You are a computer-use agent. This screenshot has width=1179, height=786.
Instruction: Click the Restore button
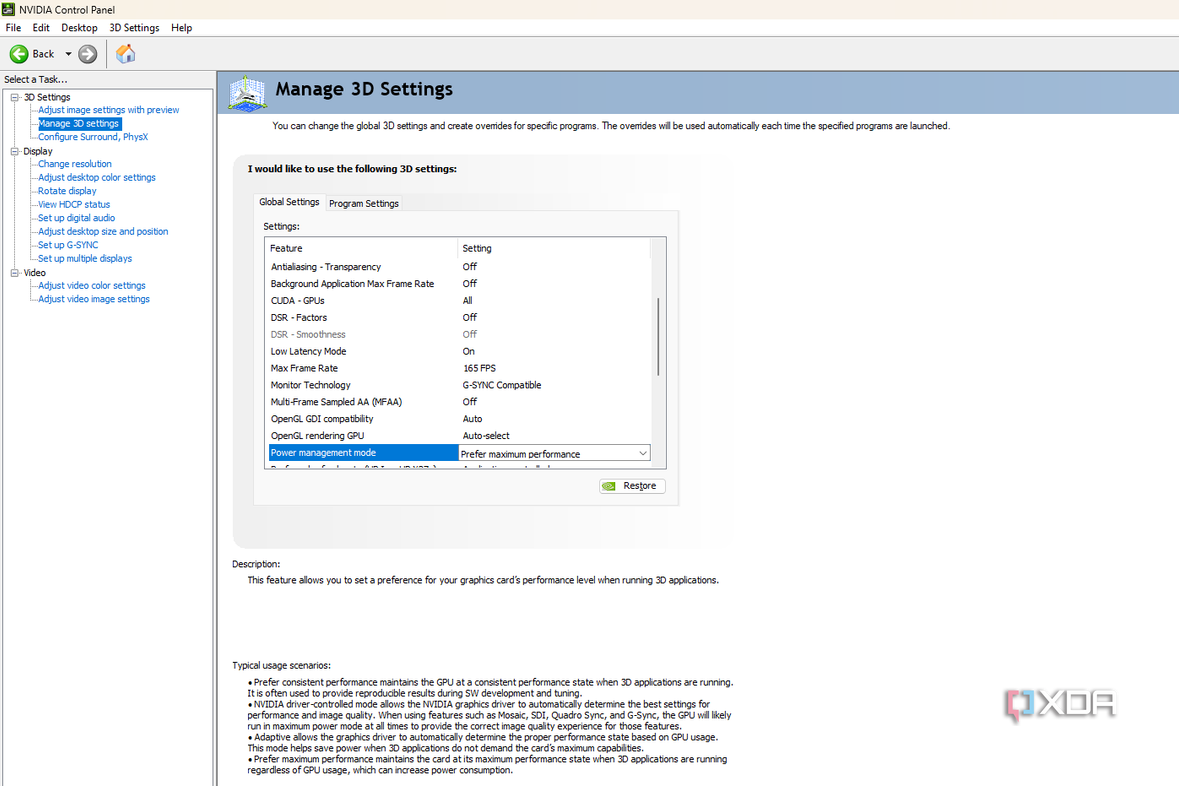click(632, 486)
